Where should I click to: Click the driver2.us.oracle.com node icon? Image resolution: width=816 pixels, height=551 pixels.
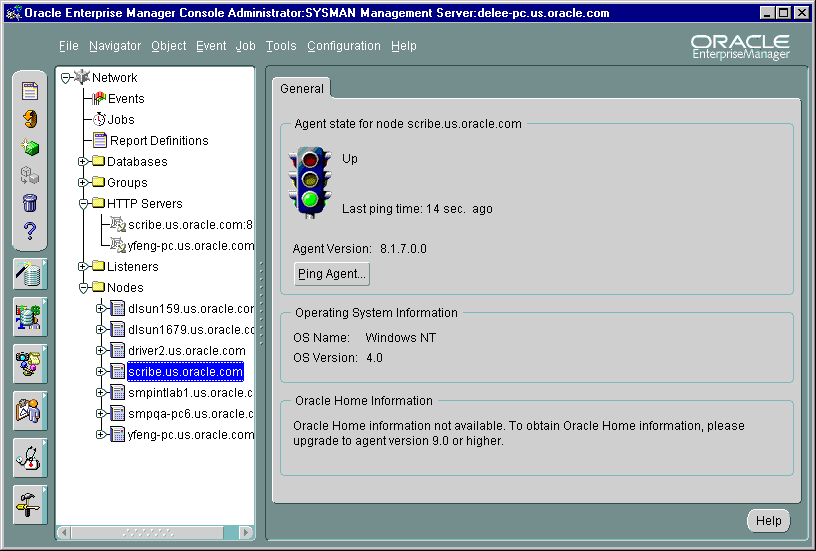pyautogui.click(x=118, y=351)
